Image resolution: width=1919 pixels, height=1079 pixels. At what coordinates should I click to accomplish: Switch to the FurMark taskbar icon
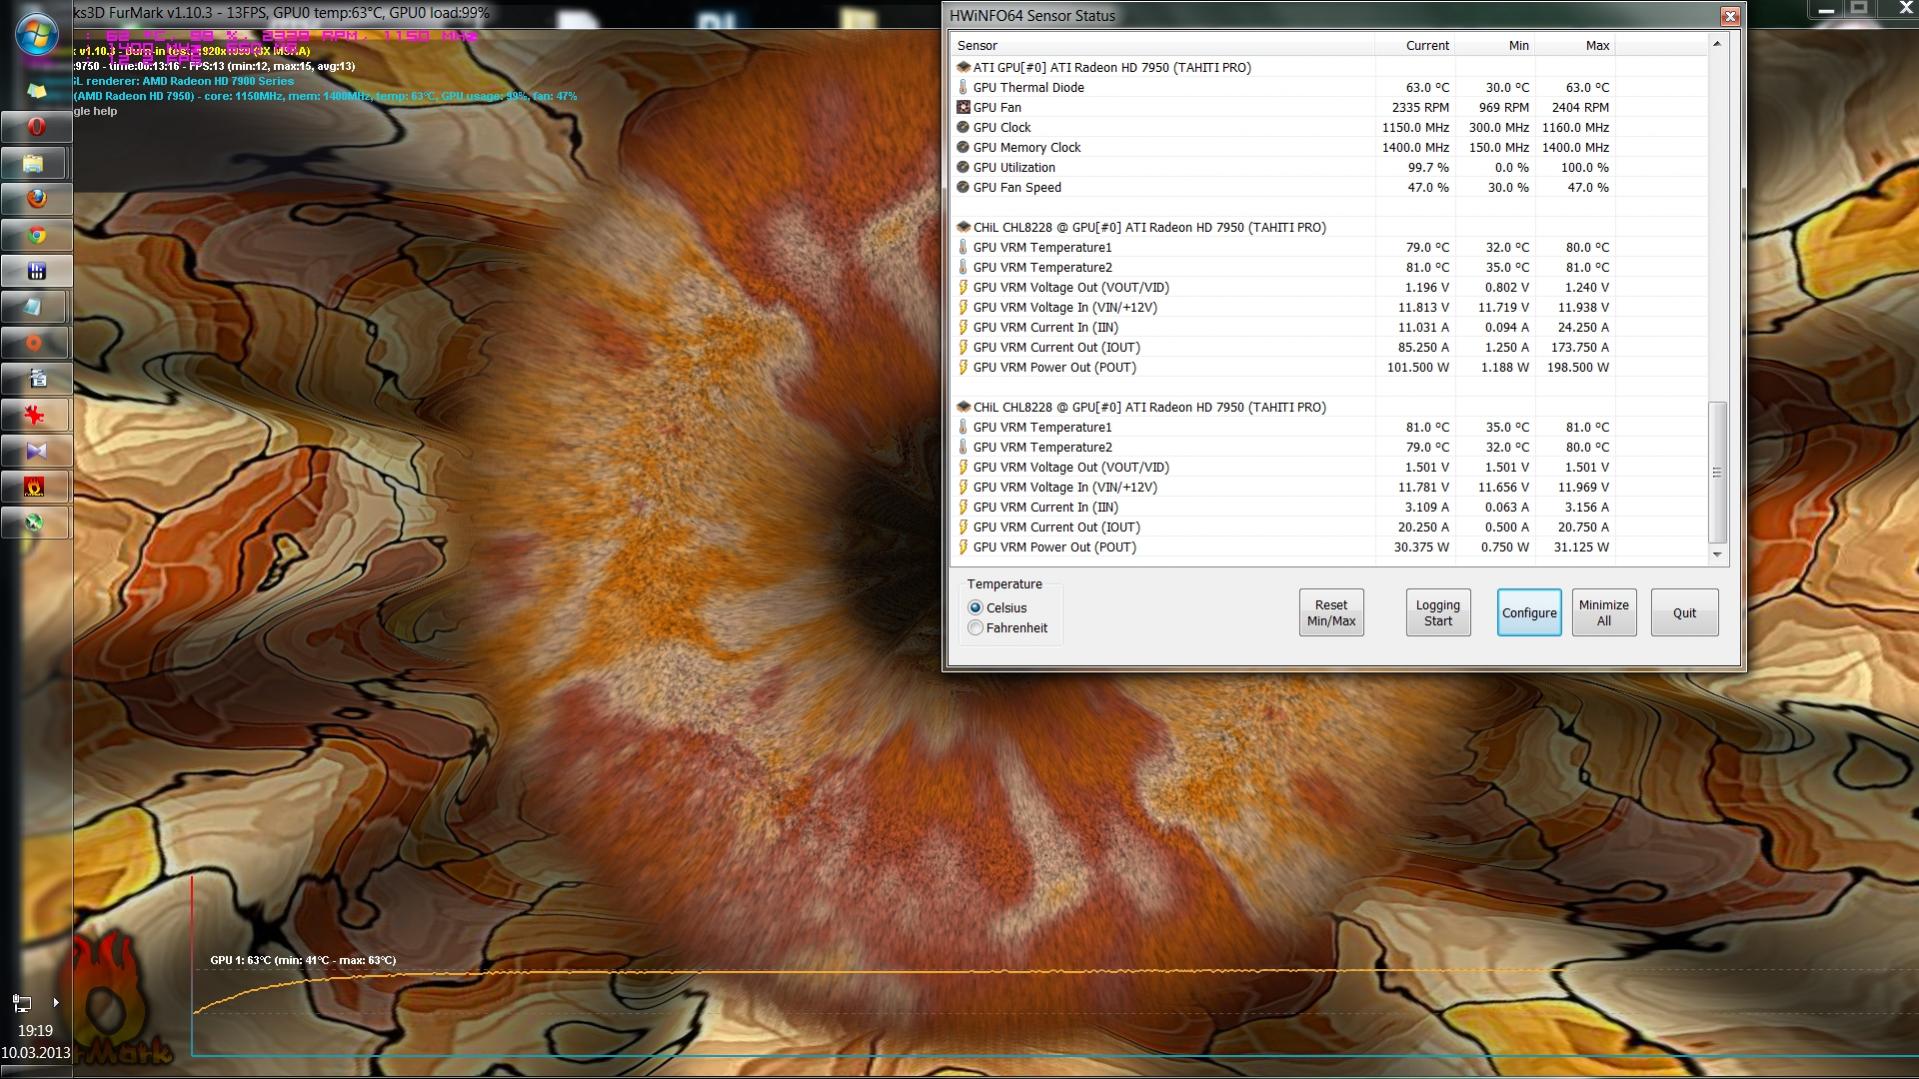36,487
